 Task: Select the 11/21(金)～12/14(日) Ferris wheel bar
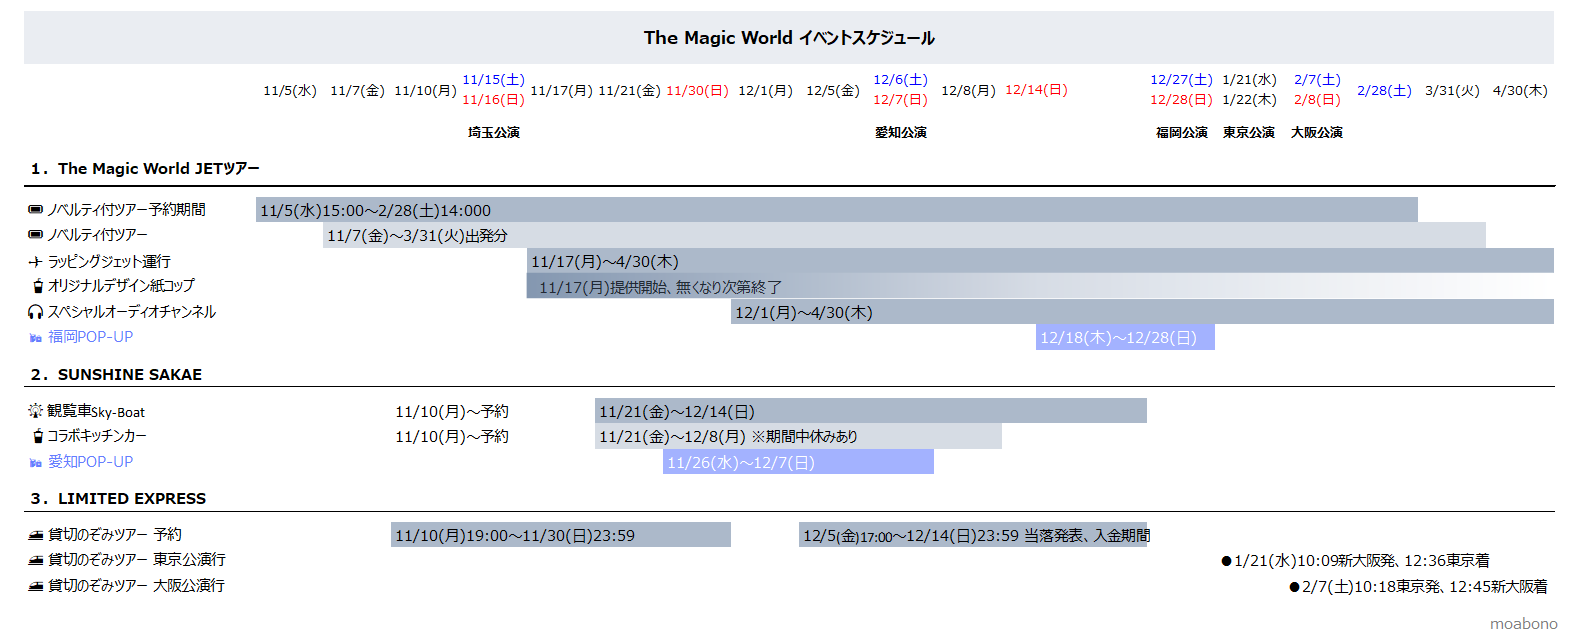pos(870,411)
